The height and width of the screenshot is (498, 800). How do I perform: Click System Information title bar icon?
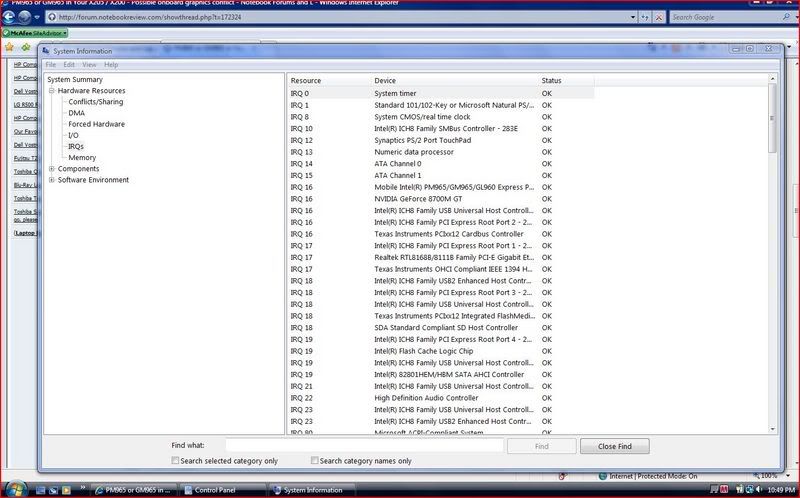[46, 51]
